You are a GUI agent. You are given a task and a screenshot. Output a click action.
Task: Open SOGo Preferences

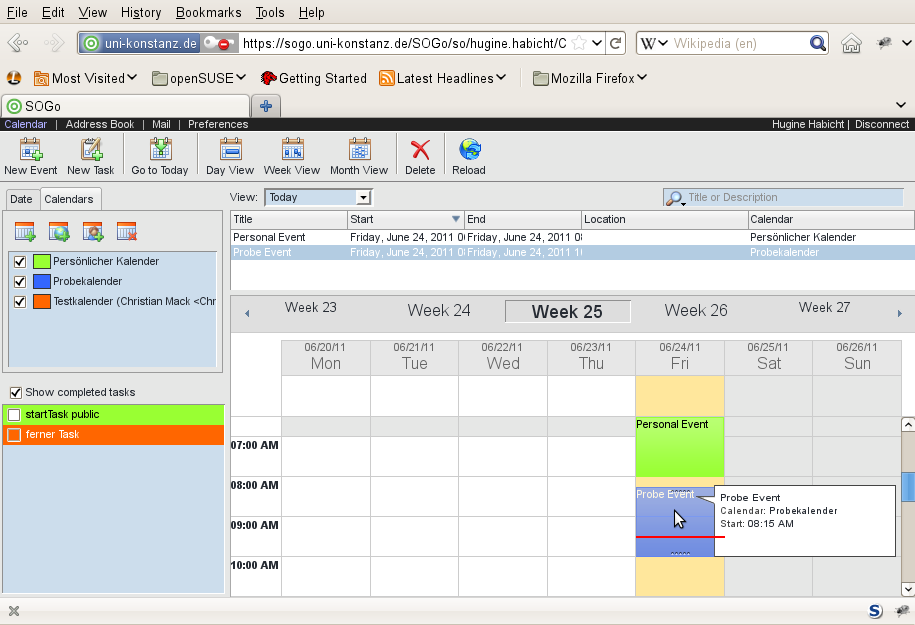(x=218, y=124)
